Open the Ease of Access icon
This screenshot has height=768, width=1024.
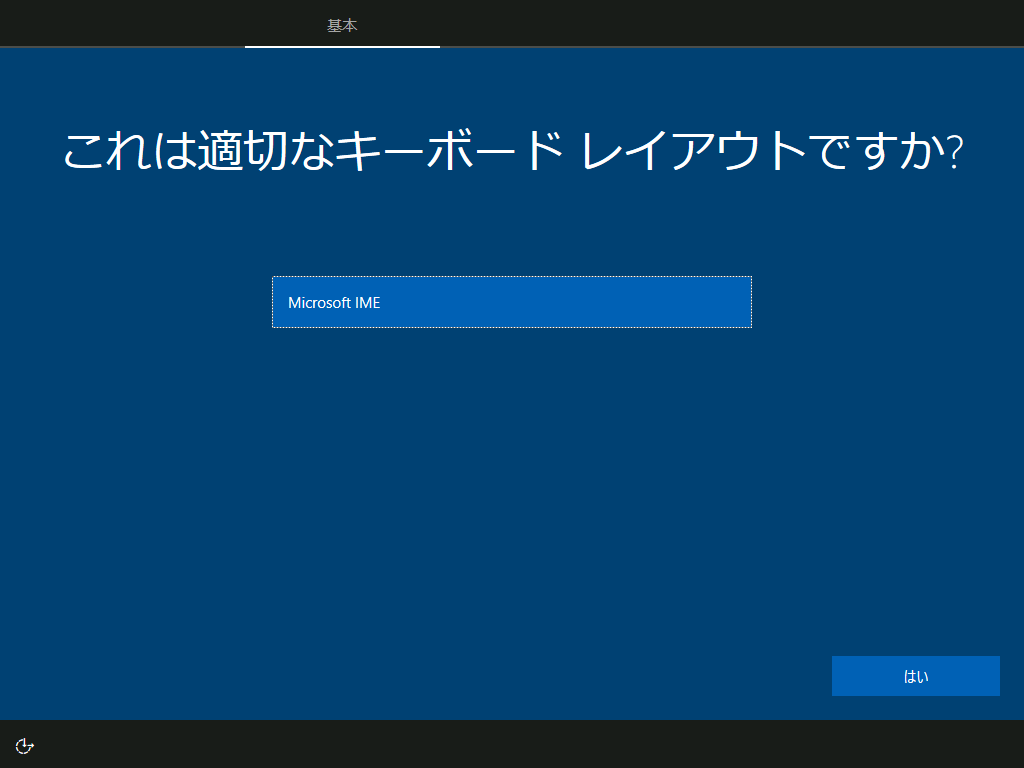pyautogui.click(x=24, y=745)
